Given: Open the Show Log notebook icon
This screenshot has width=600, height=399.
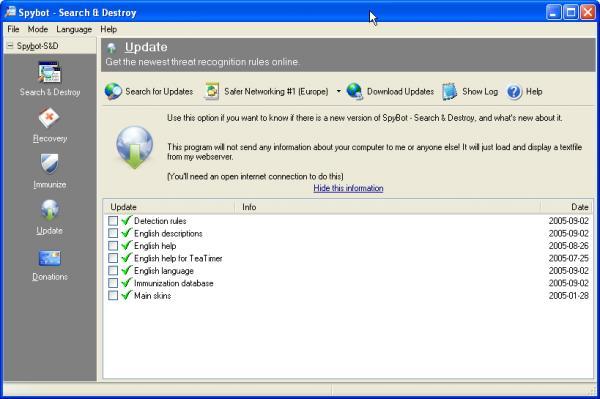Looking at the screenshot, I should [x=450, y=91].
